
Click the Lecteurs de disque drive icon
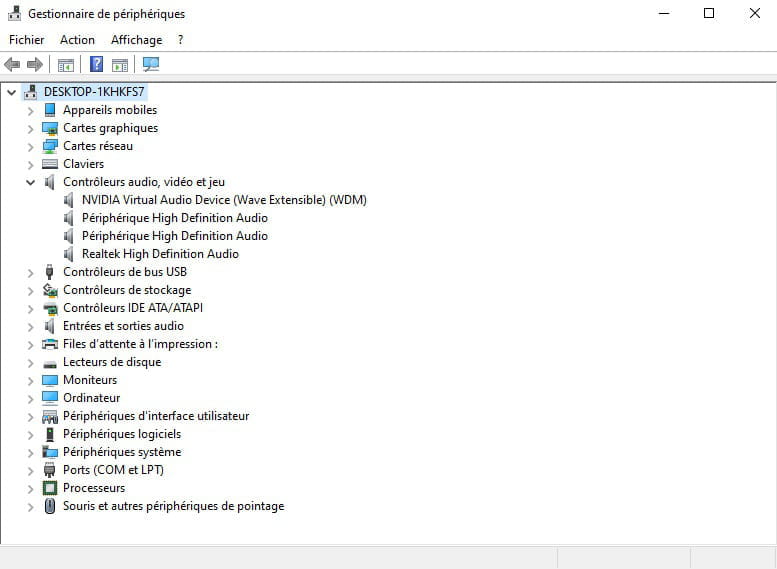(x=50, y=364)
